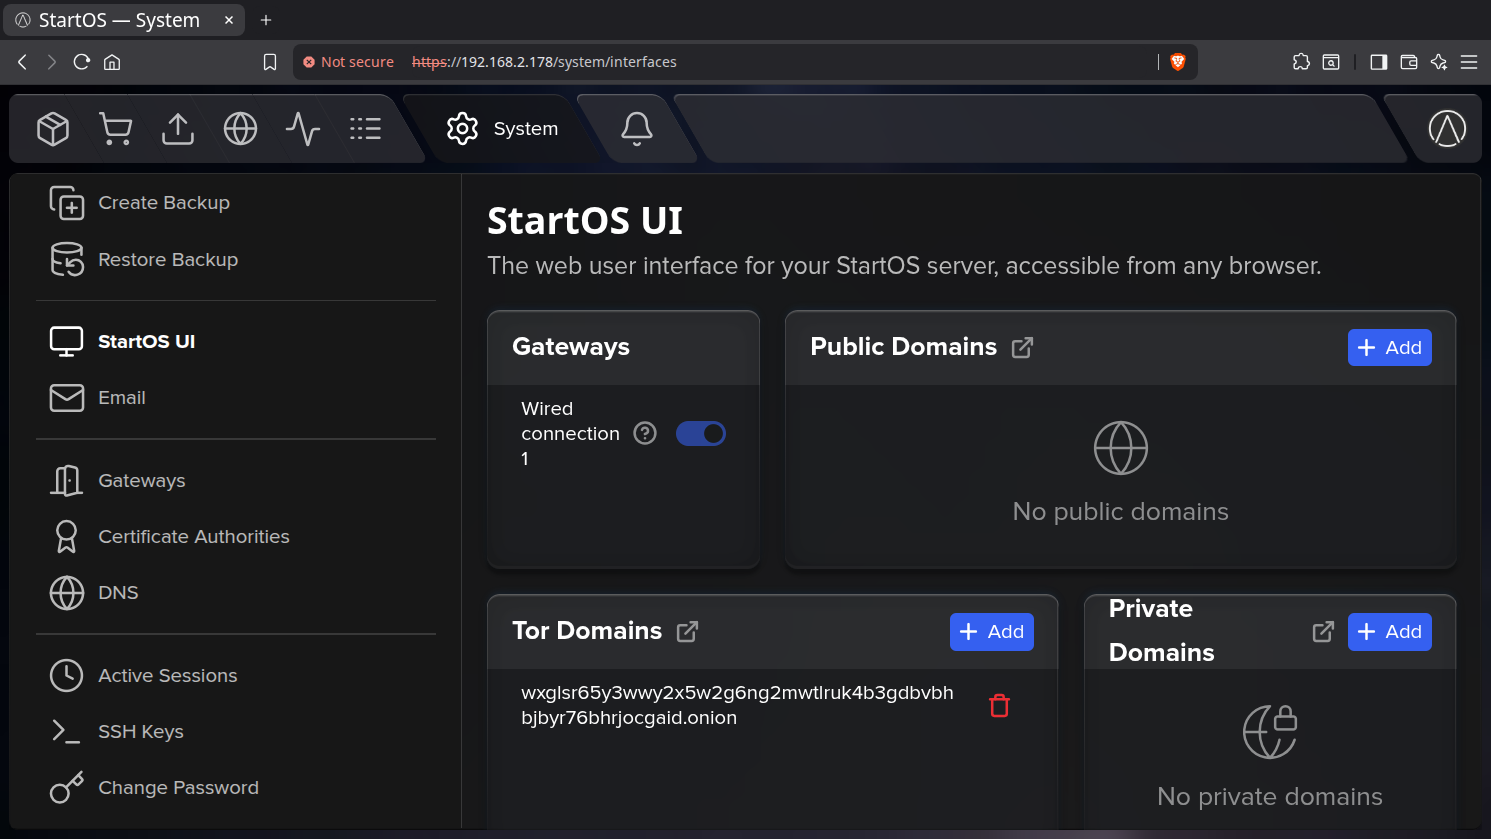The image size is (1491, 839).
Task: Open Private Domains external link icon
Action: coord(1323,631)
